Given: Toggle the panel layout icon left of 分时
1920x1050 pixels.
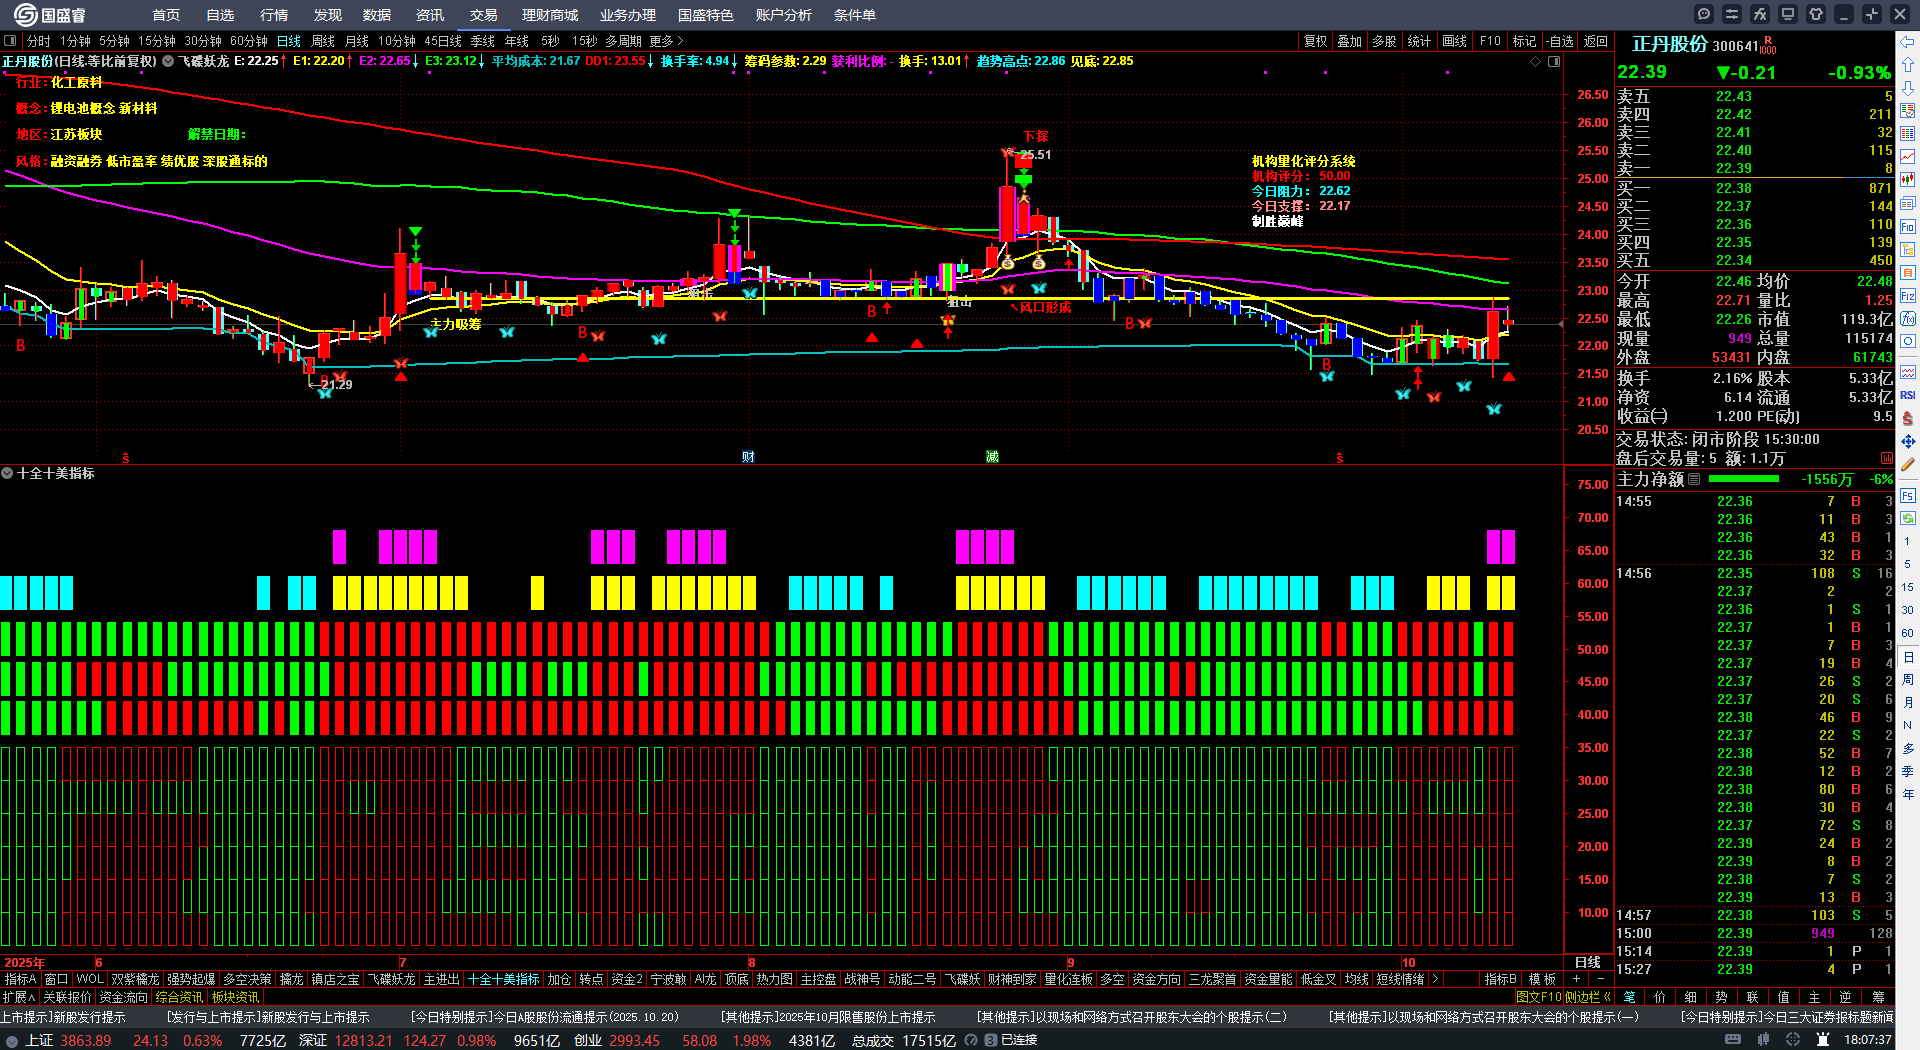Looking at the screenshot, I should (10, 41).
